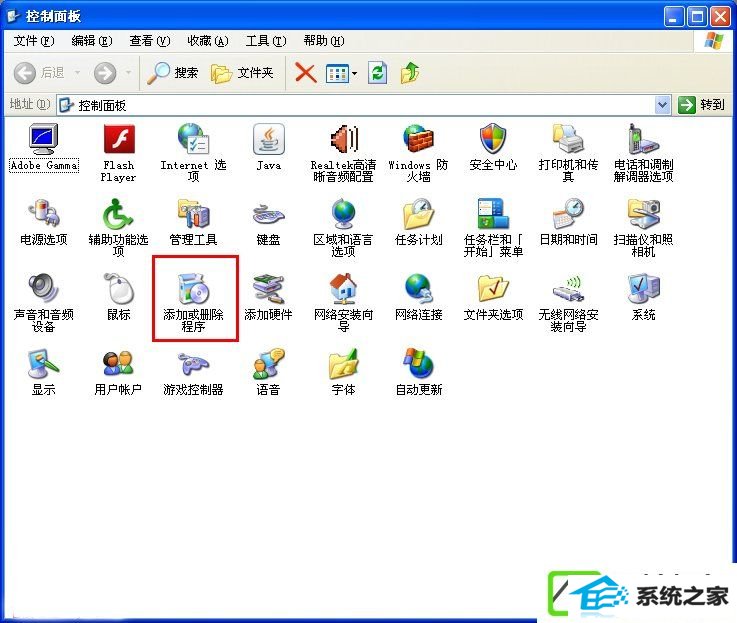This screenshot has width=737, height=623.
Task: Click the 搜索 search toolbar button
Action: pos(172,73)
